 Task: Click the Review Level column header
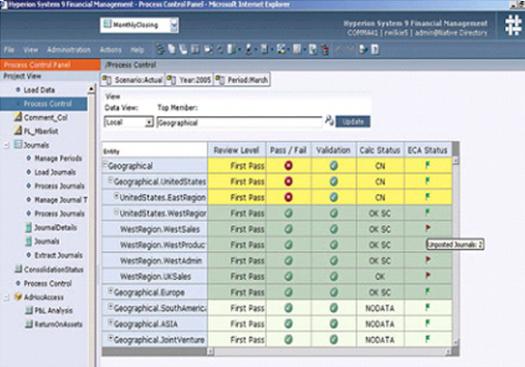point(236,150)
